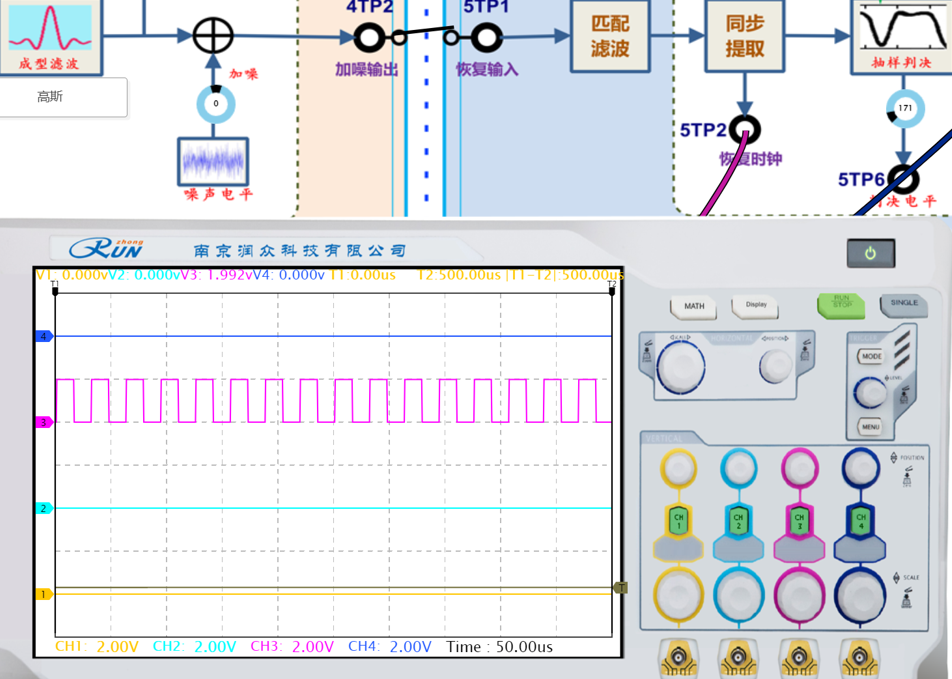Toggle channel CH3 on the oscilloscope
Screen dimensions: 952x679
click(x=799, y=520)
